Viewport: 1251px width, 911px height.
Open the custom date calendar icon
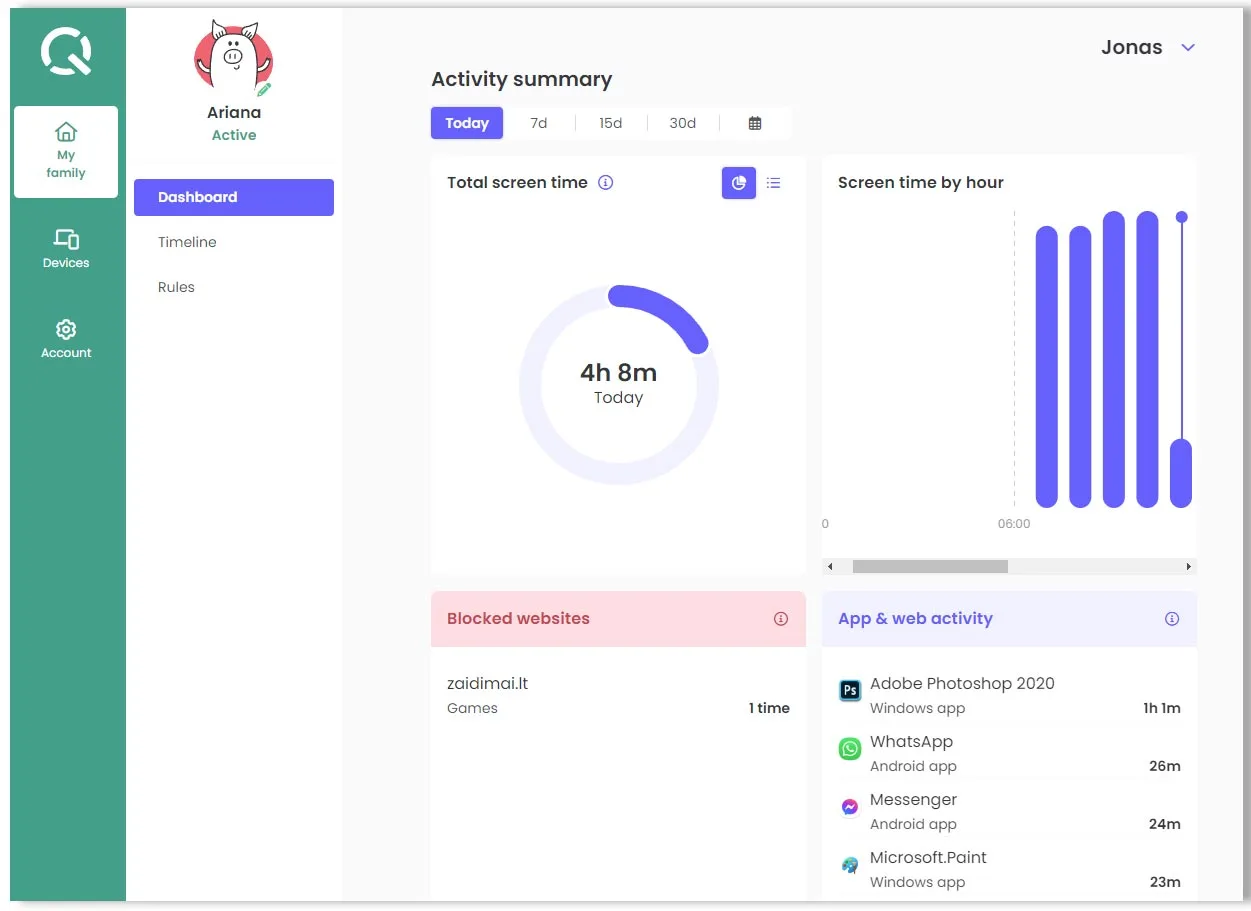tap(755, 123)
